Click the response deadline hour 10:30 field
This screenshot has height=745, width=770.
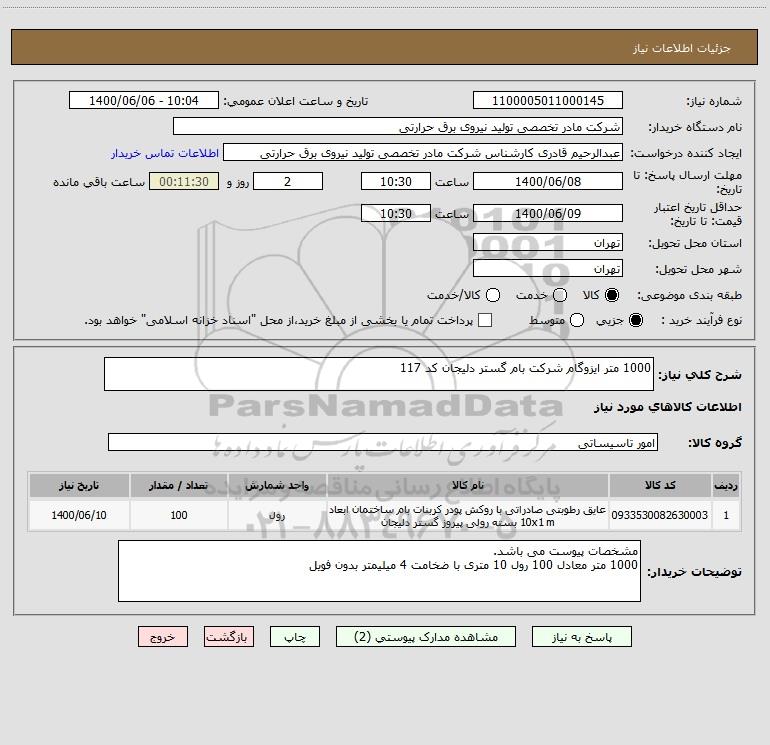point(396,181)
